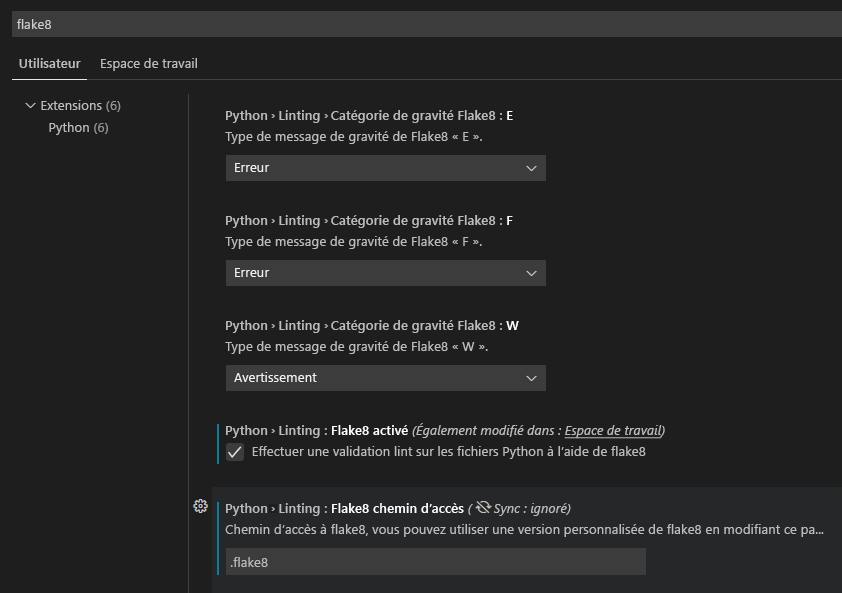Click chevron icon on F severity dropdown
Screen dimensions: 842x593
pos(533,272)
